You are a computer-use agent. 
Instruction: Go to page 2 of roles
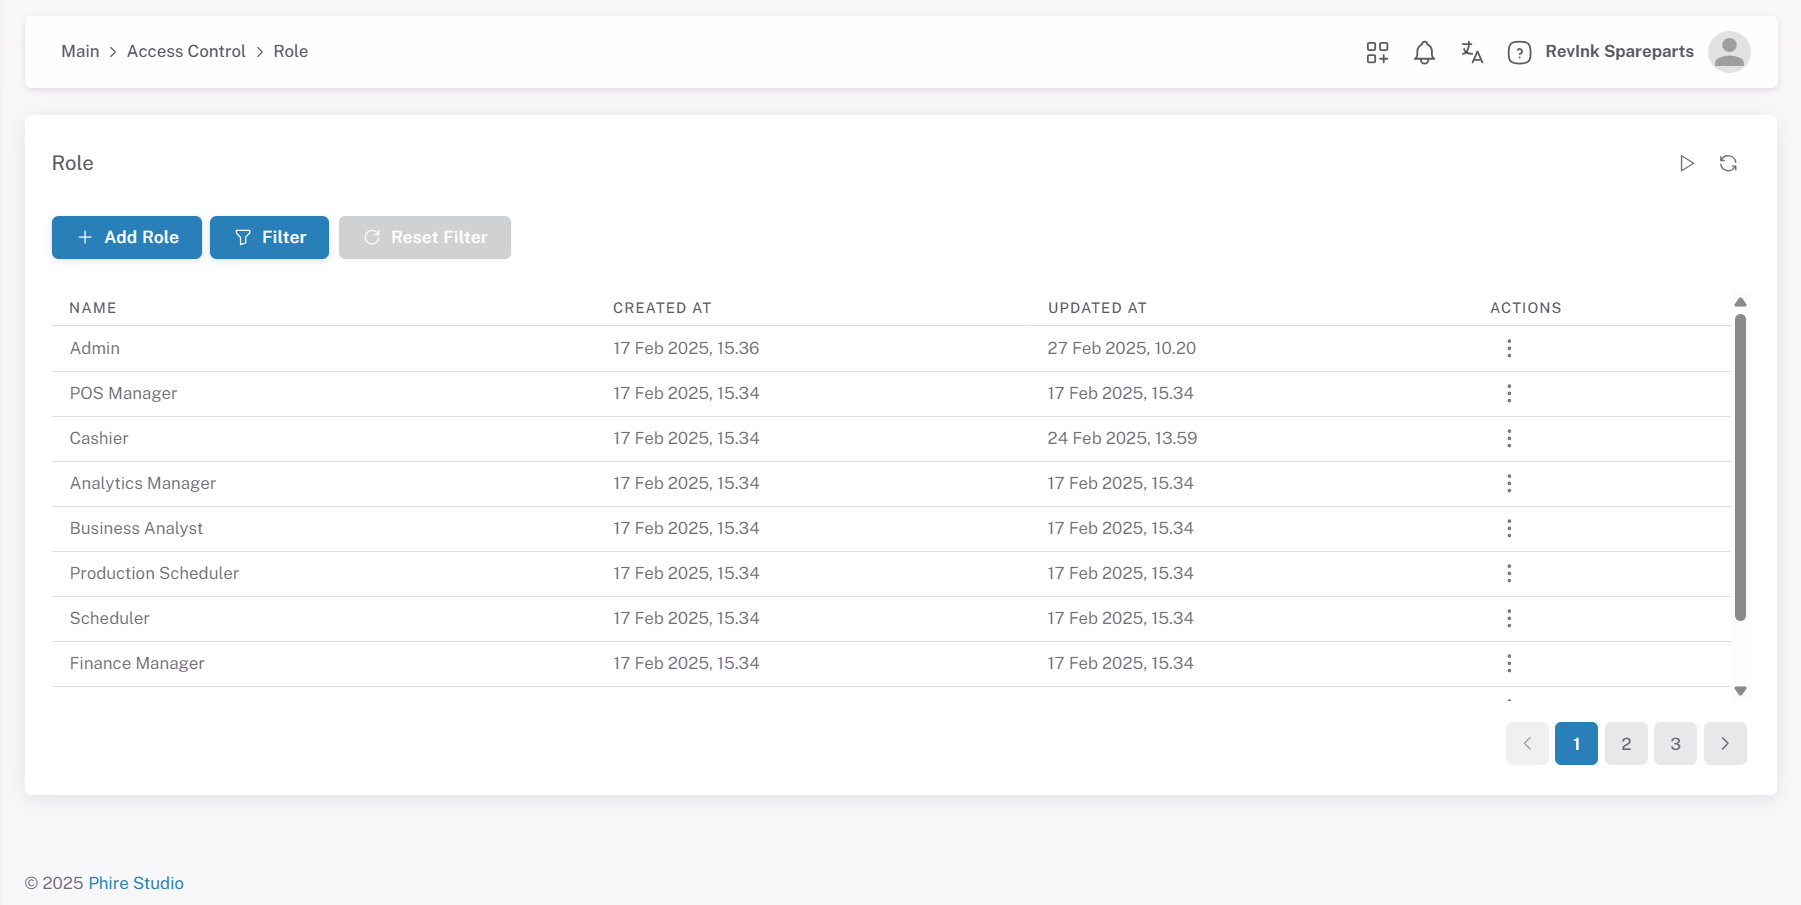click(1626, 743)
